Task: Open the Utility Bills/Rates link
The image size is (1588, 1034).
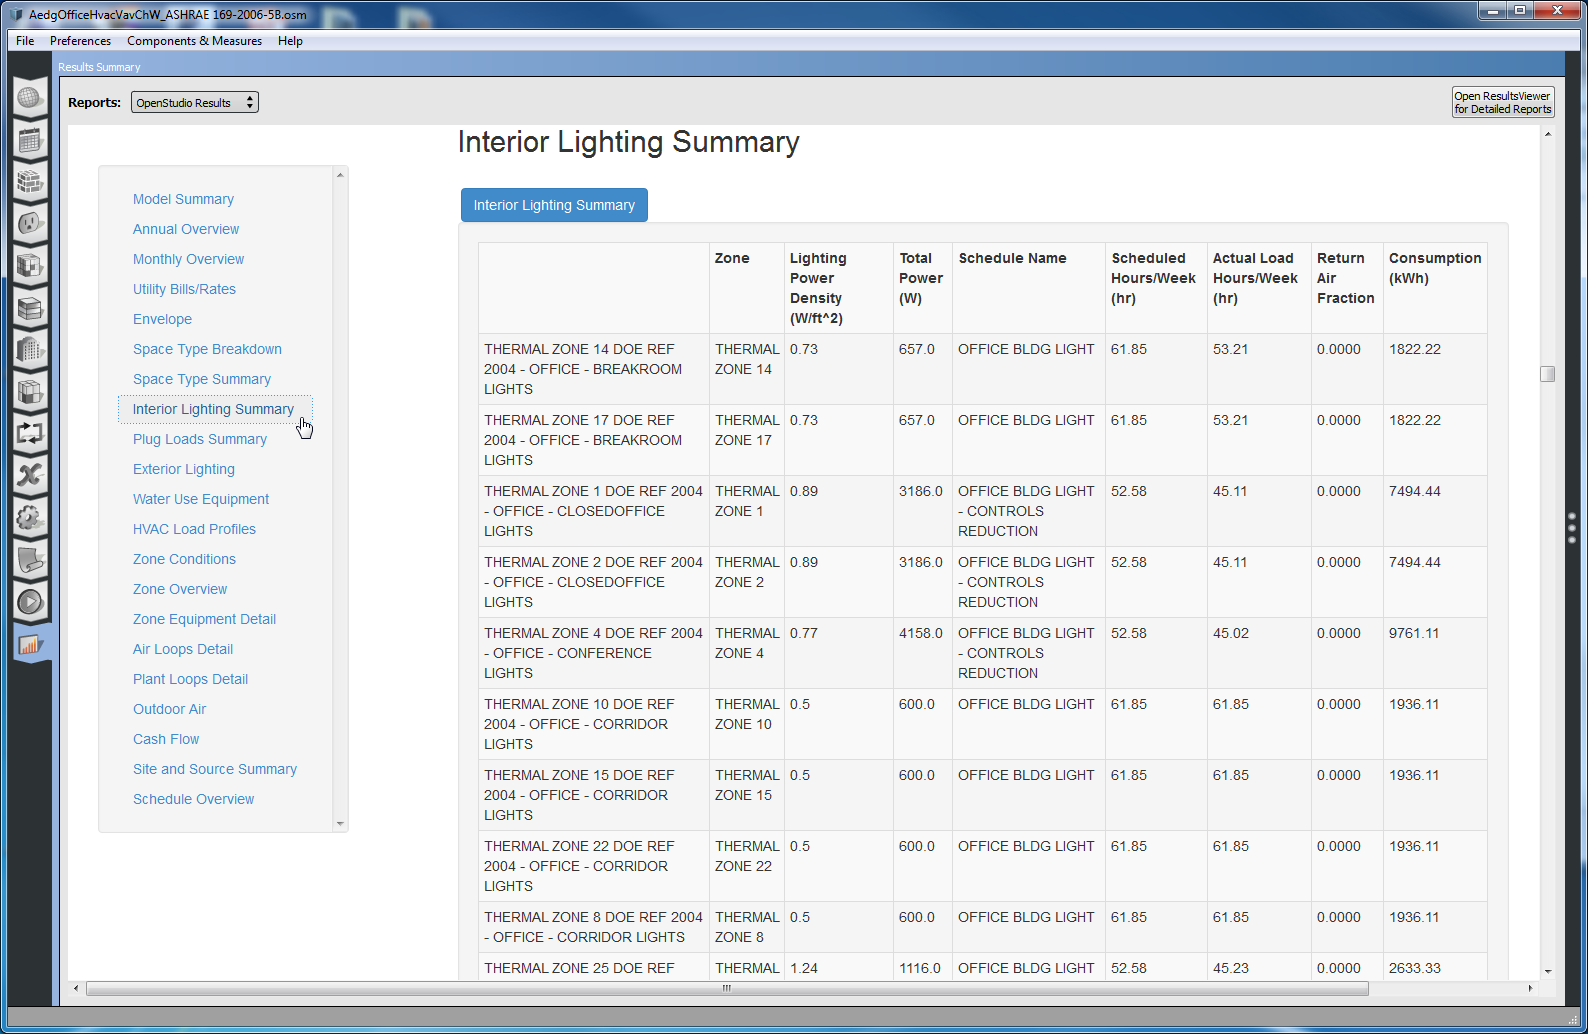Action: [x=184, y=289]
